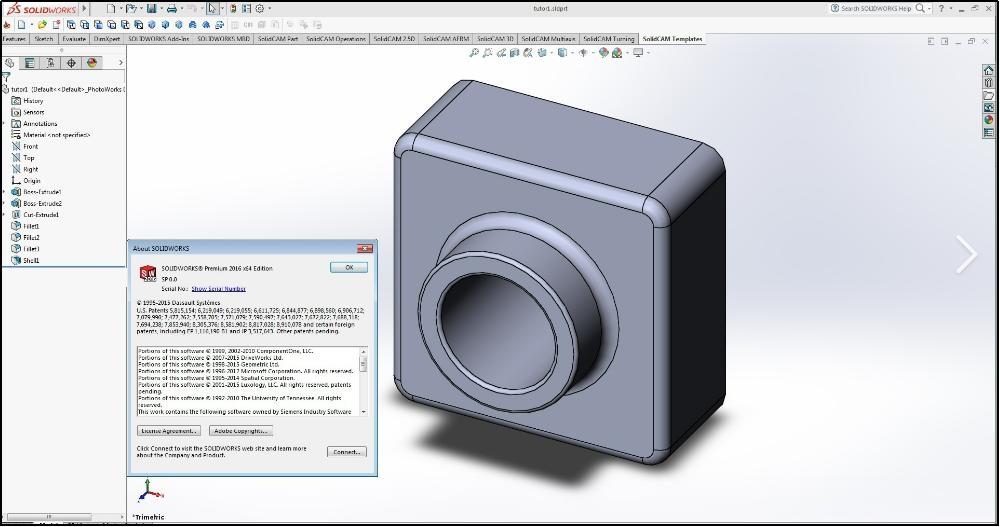Viewport: 1000px width, 527px height.
Task: Expand the Cut-Extrude1 feature node
Action: [x=5, y=214]
